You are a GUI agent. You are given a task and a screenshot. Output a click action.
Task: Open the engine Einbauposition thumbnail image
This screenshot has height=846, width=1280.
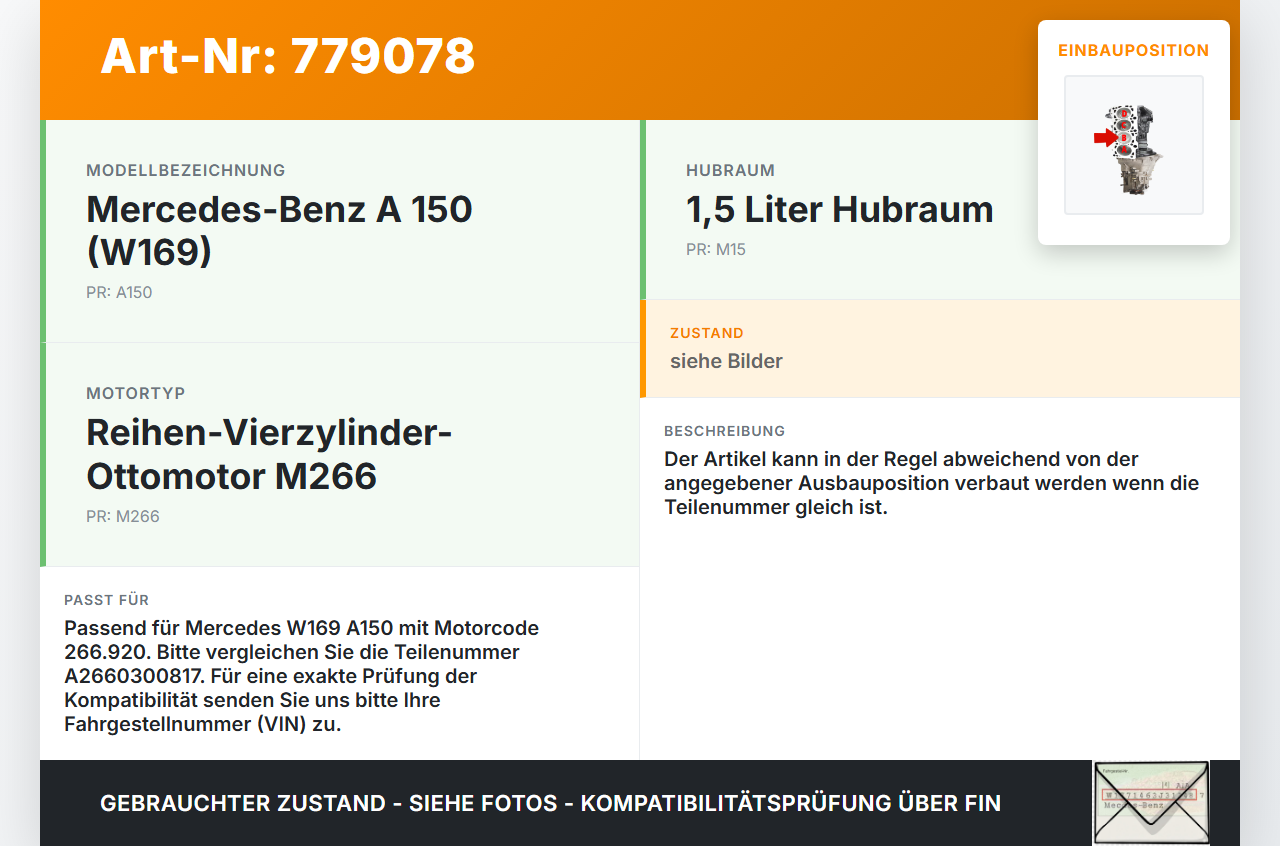(1134, 145)
